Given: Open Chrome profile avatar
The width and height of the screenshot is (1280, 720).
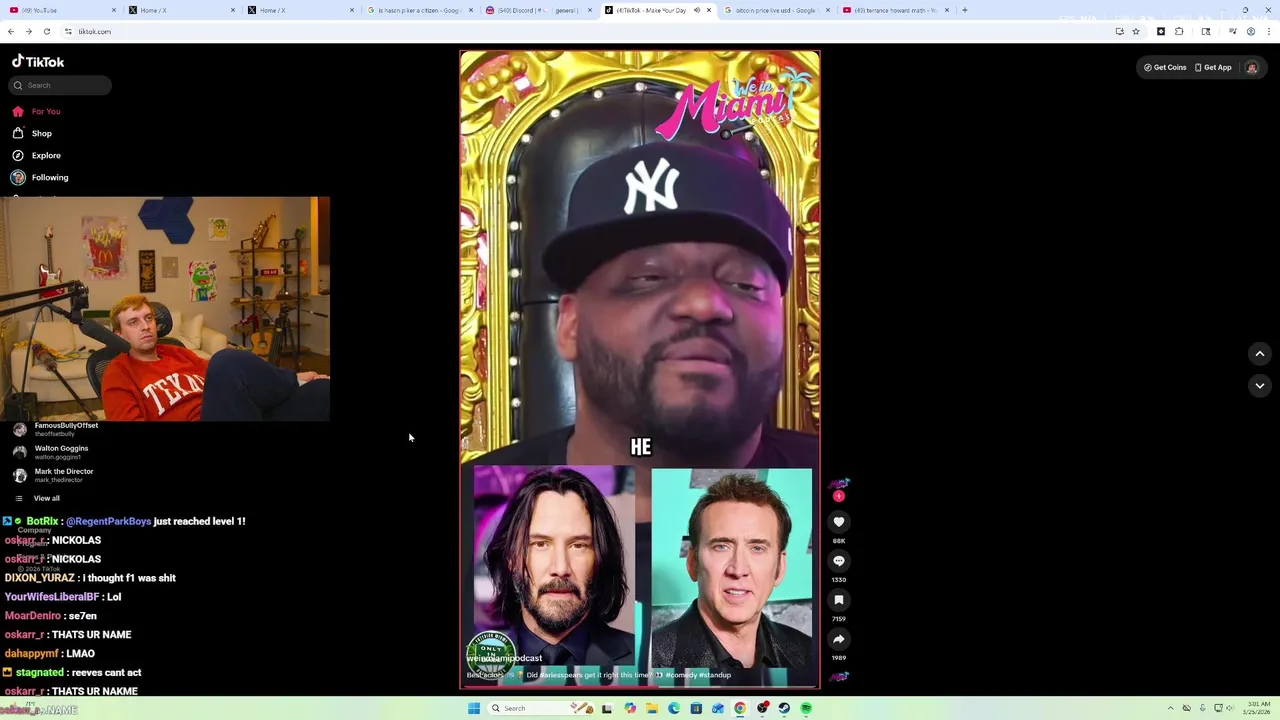Looking at the screenshot, I should pyautogui.click(x=1251, y=31).
